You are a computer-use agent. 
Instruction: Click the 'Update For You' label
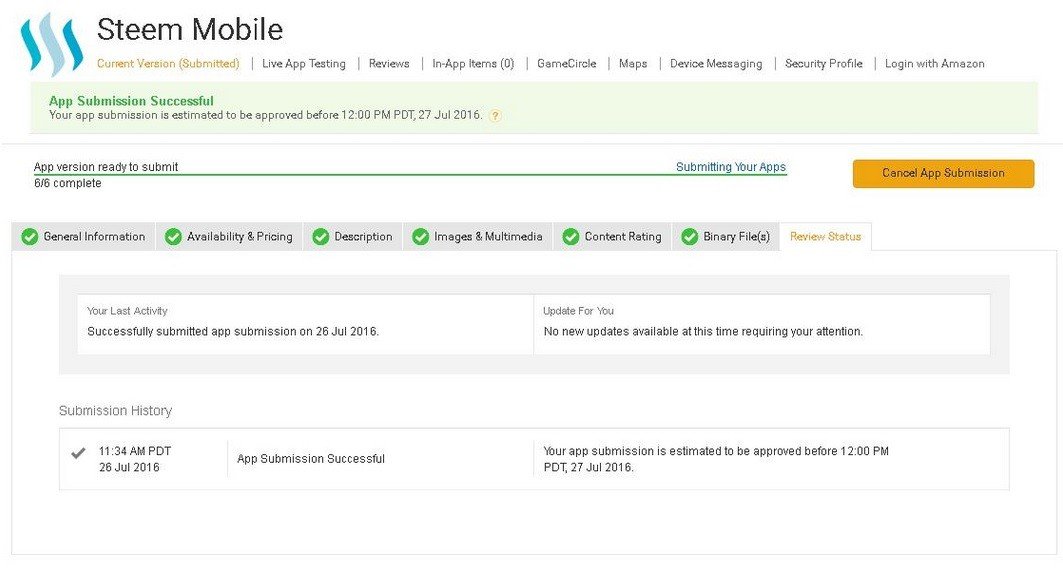(x=578, y=311)
